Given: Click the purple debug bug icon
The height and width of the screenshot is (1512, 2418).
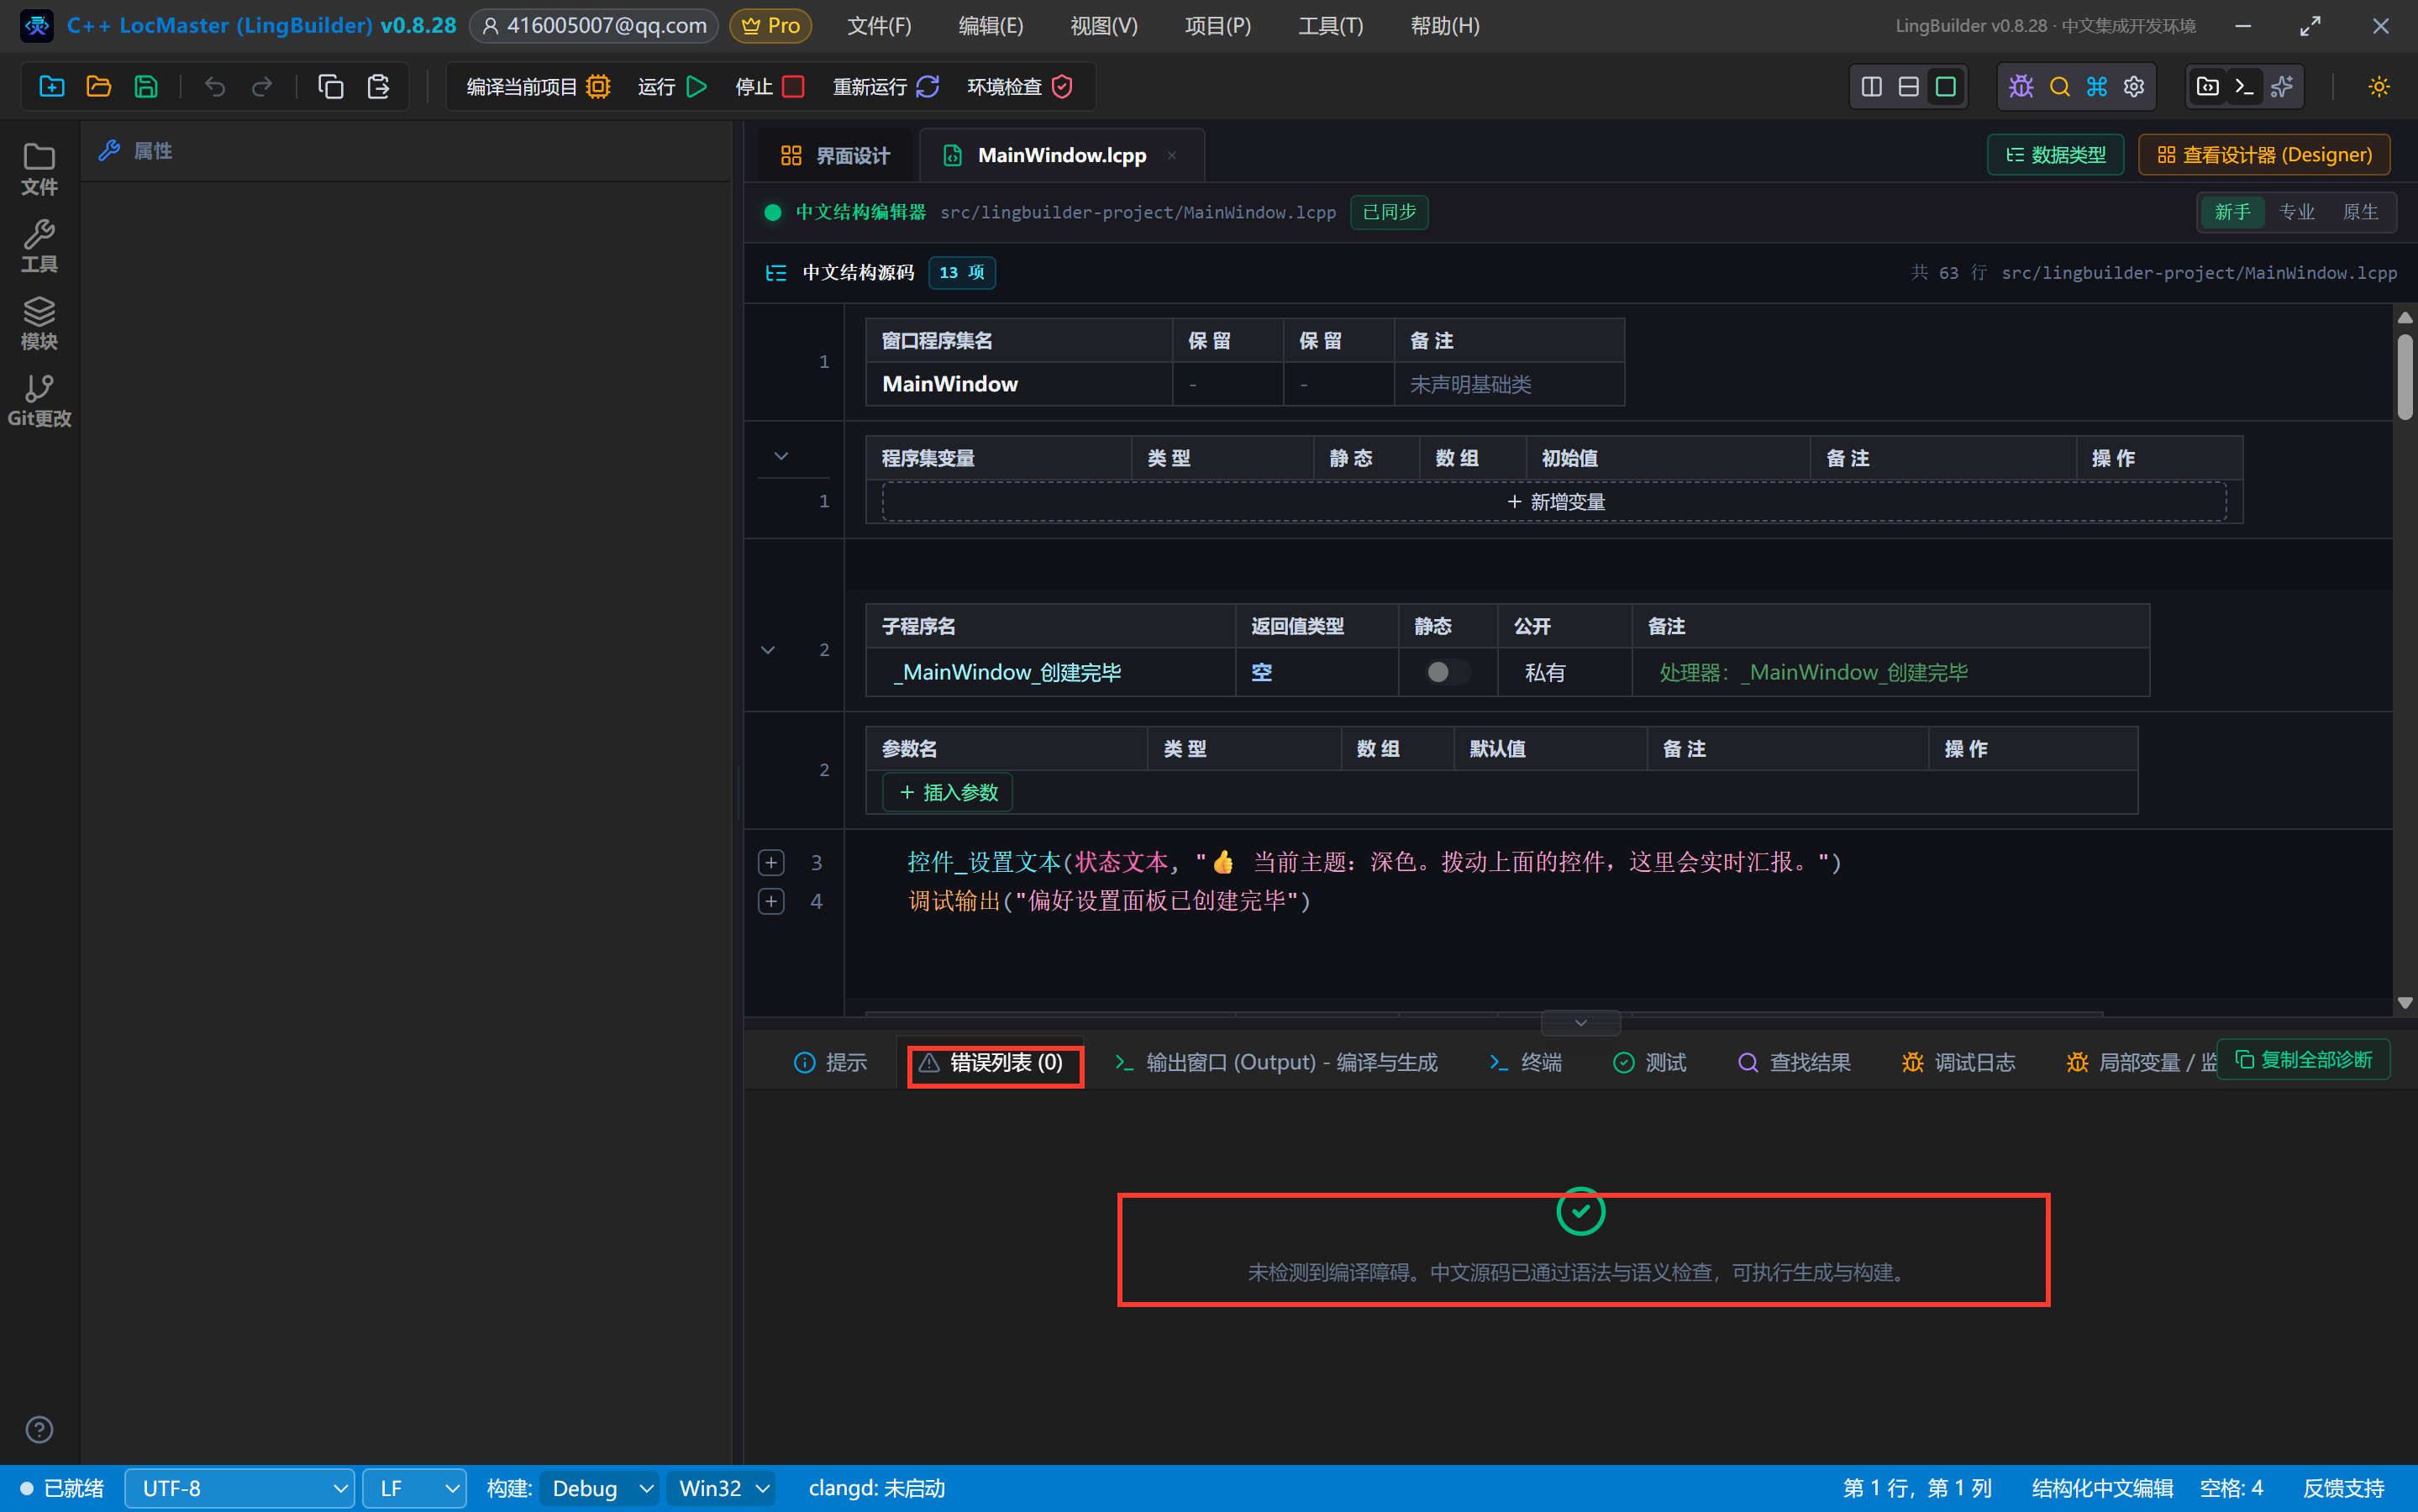Looking at the screenshot, I should click(x=2021, y=87).
